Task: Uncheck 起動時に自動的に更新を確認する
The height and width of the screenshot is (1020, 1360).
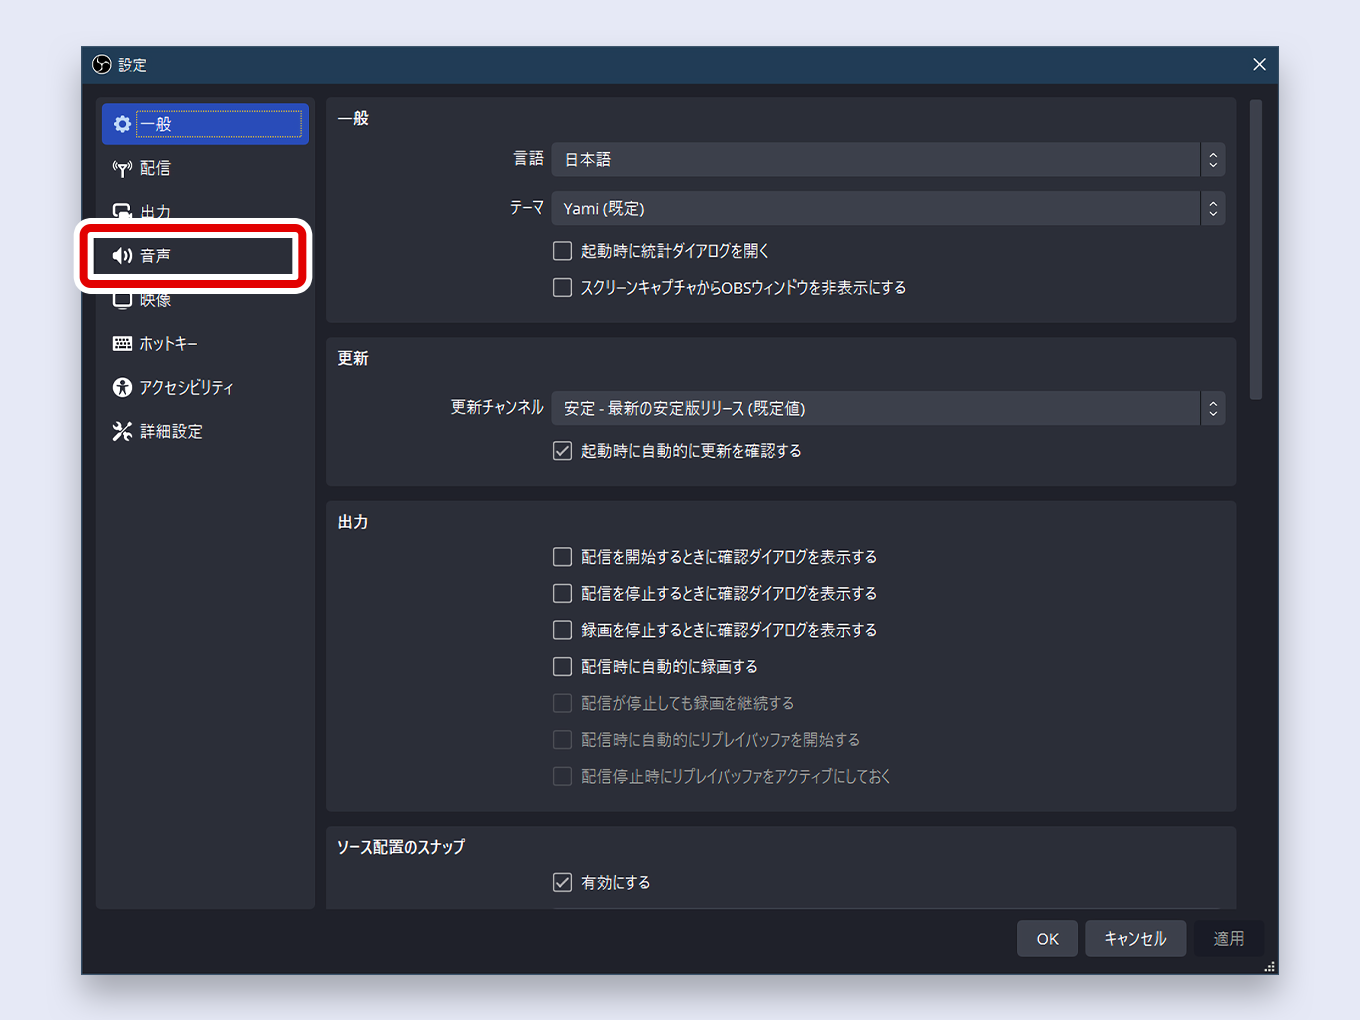Action: pos(563,451)
